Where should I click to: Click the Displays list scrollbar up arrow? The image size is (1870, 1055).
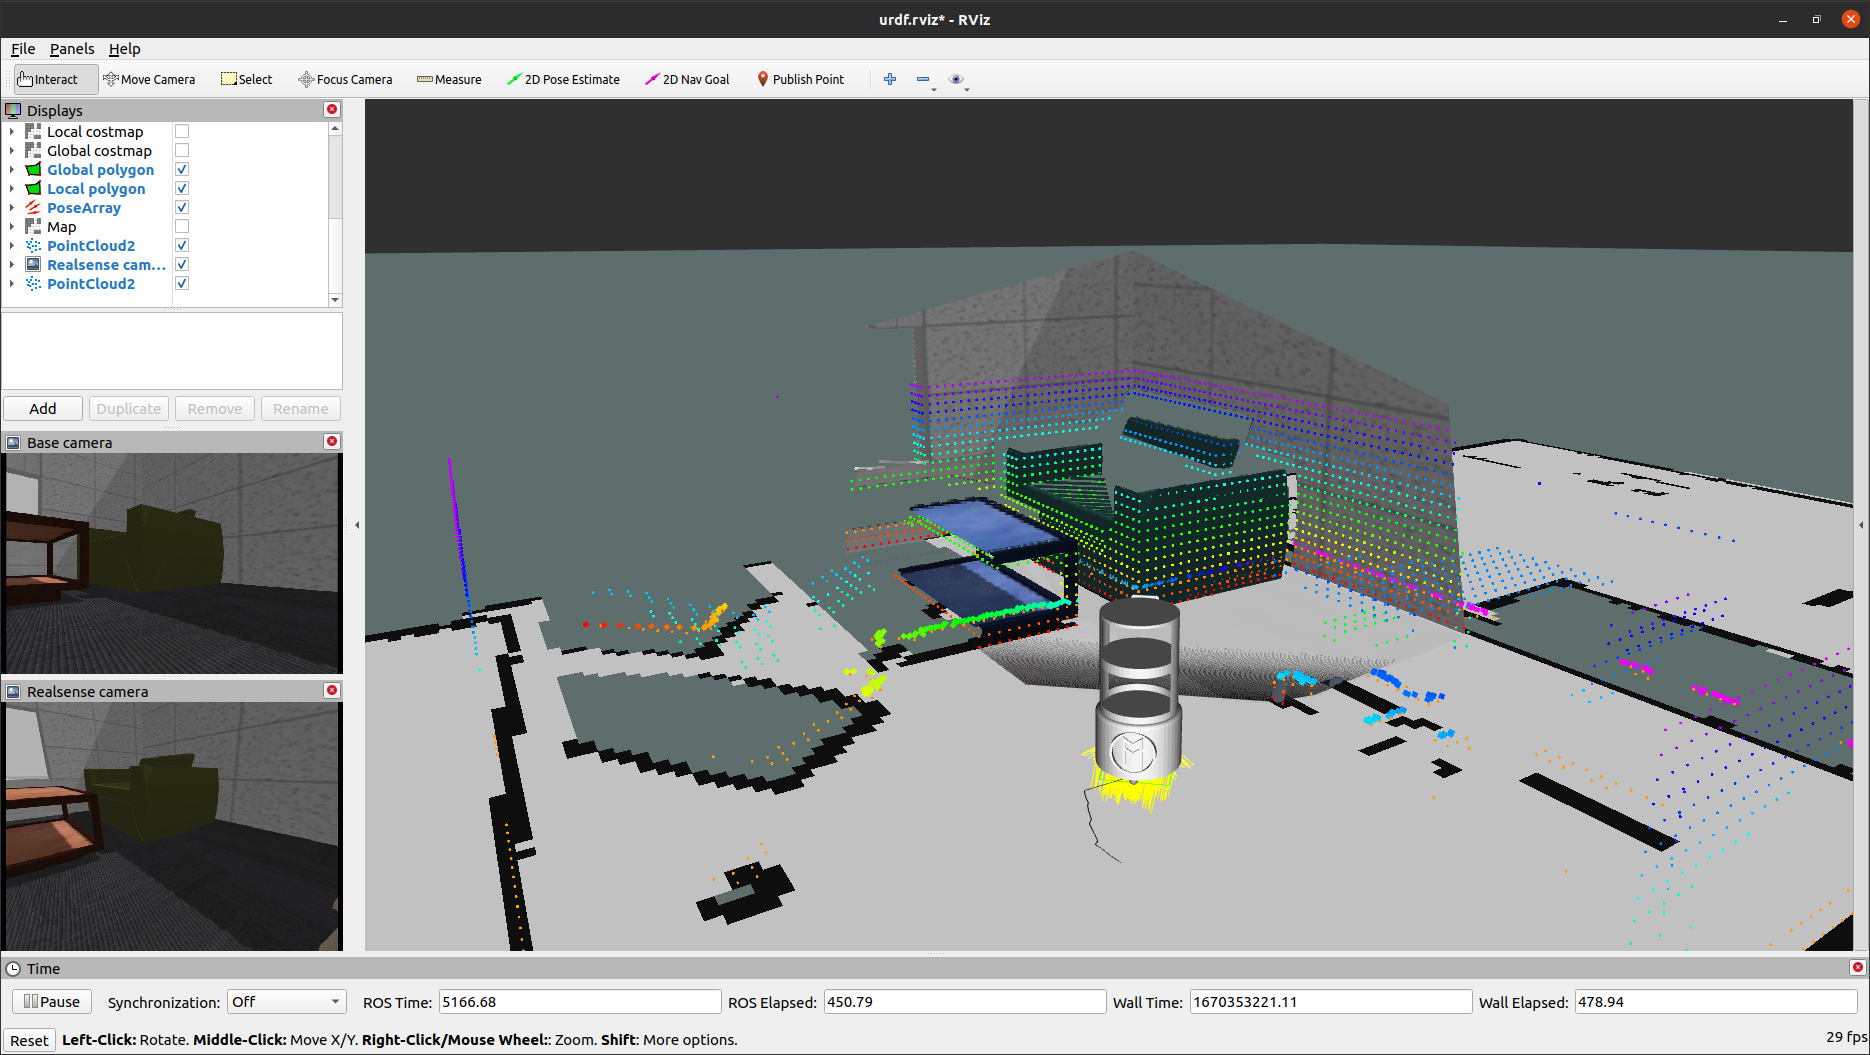[x=335, y=128]
